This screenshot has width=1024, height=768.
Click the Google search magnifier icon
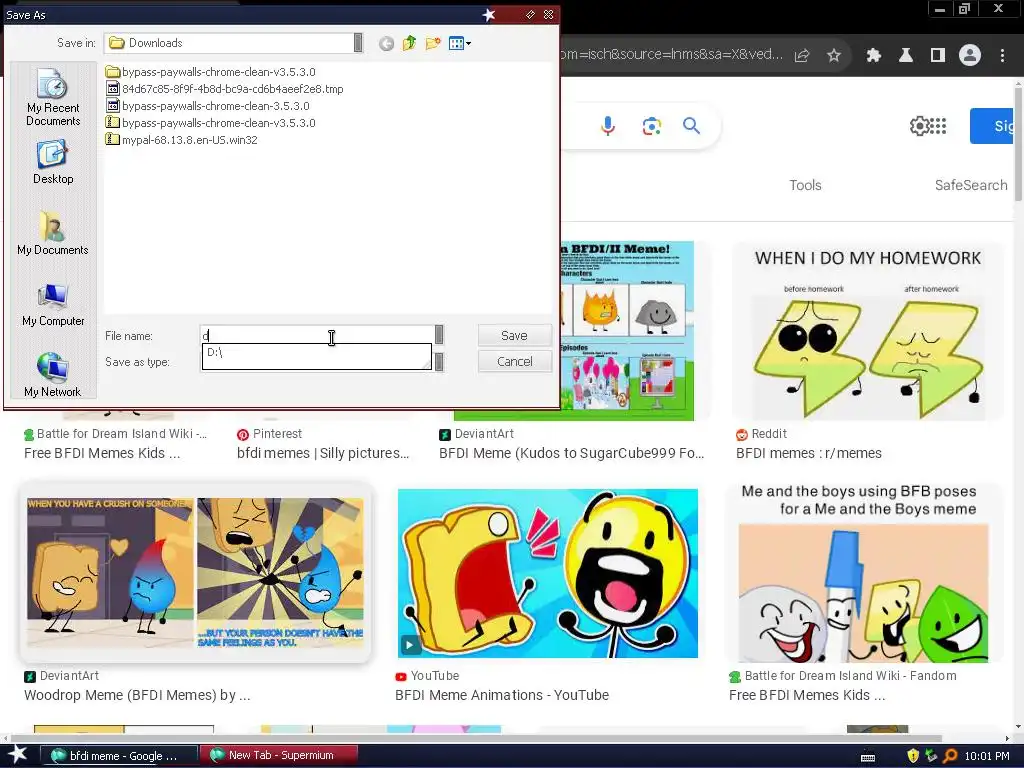coord(692,125)
